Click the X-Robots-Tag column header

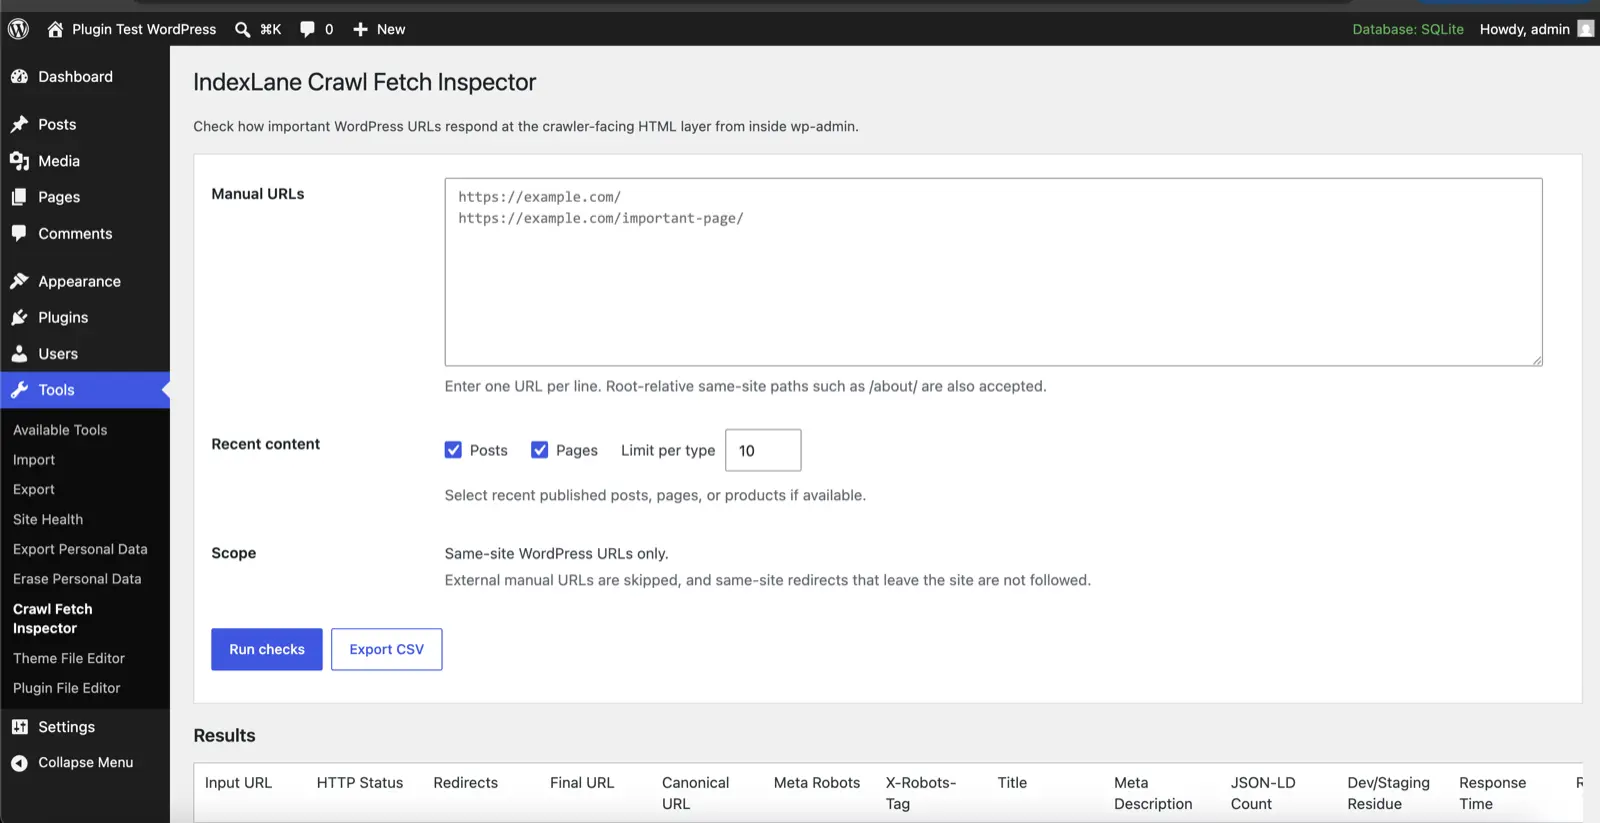(920, 793)
